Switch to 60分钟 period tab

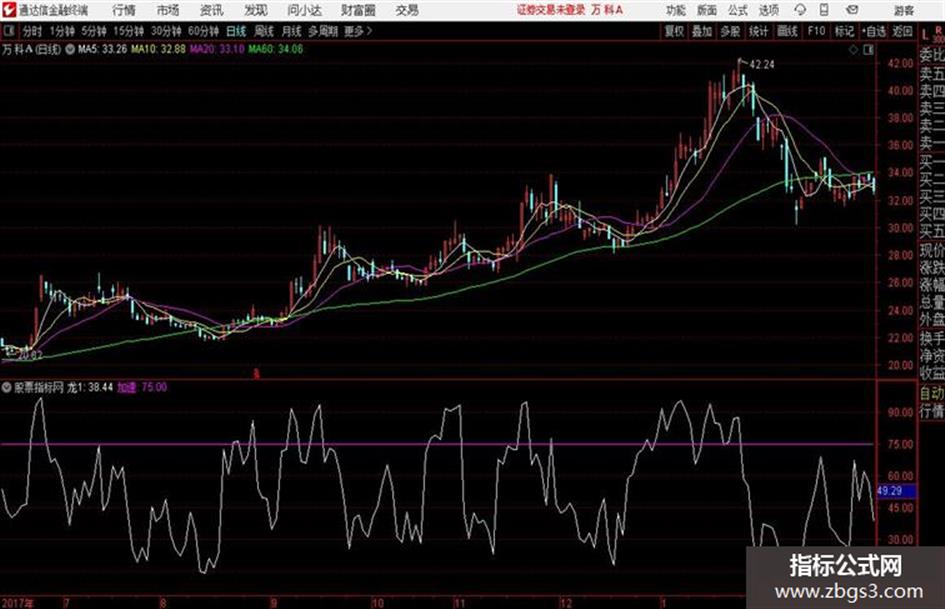click(x=203, y=31)
